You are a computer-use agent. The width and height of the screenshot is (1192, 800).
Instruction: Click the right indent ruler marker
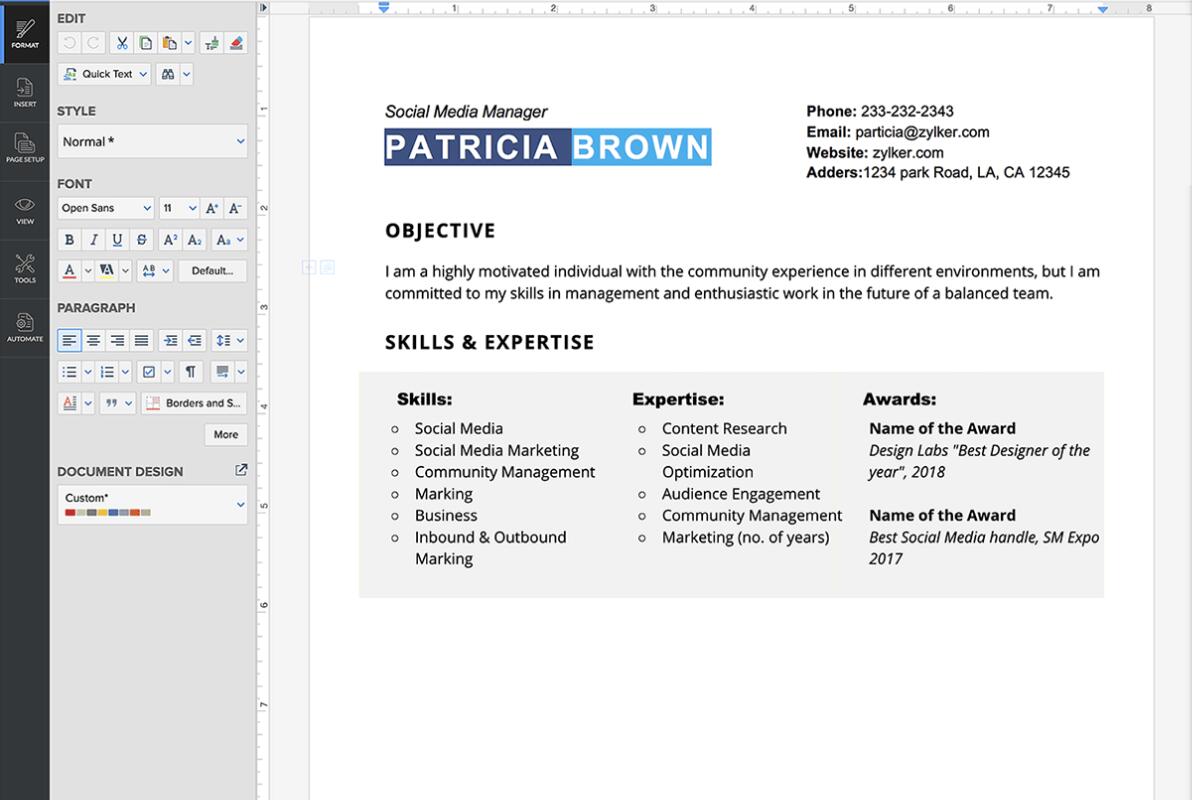tap(1102, 9)
